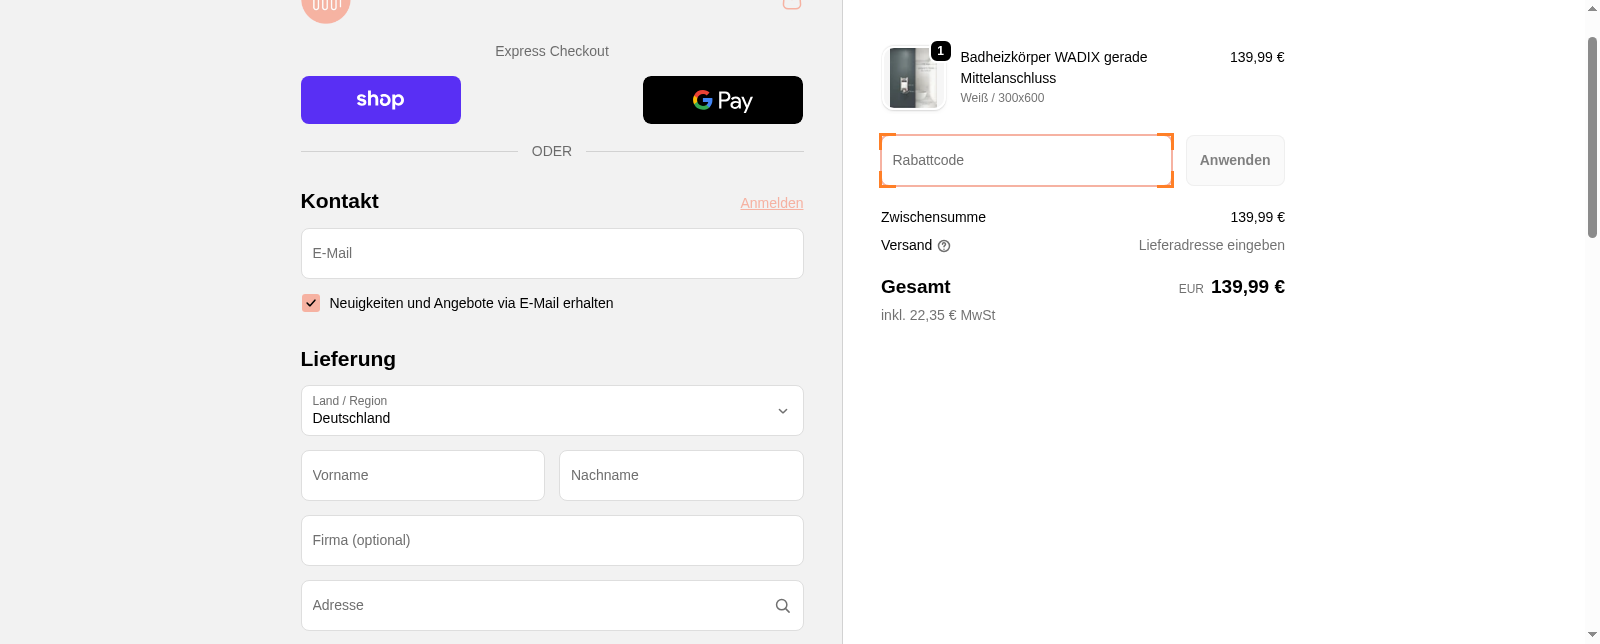Click the scrollbar up arrow
Screen dimensions: 1600x644
tap(1593, 8)
